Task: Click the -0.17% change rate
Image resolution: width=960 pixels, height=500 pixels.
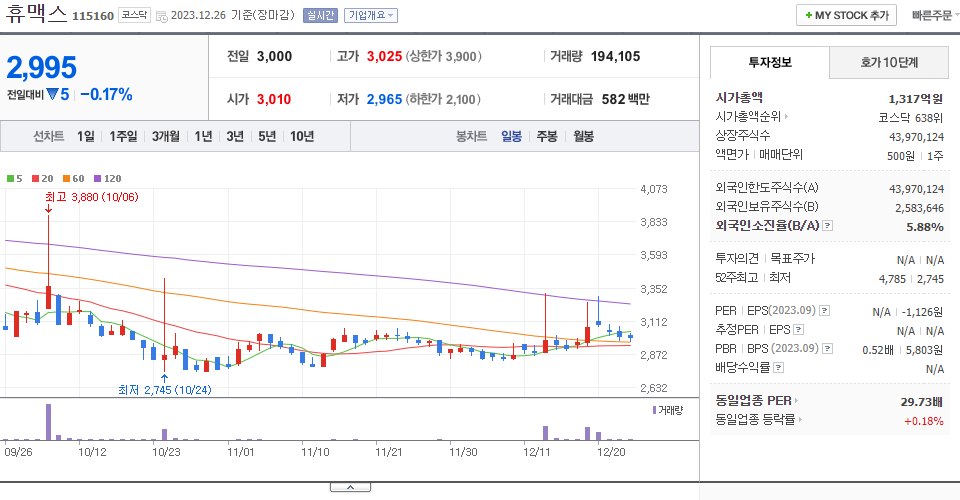Action: click(x=107, y=95)
